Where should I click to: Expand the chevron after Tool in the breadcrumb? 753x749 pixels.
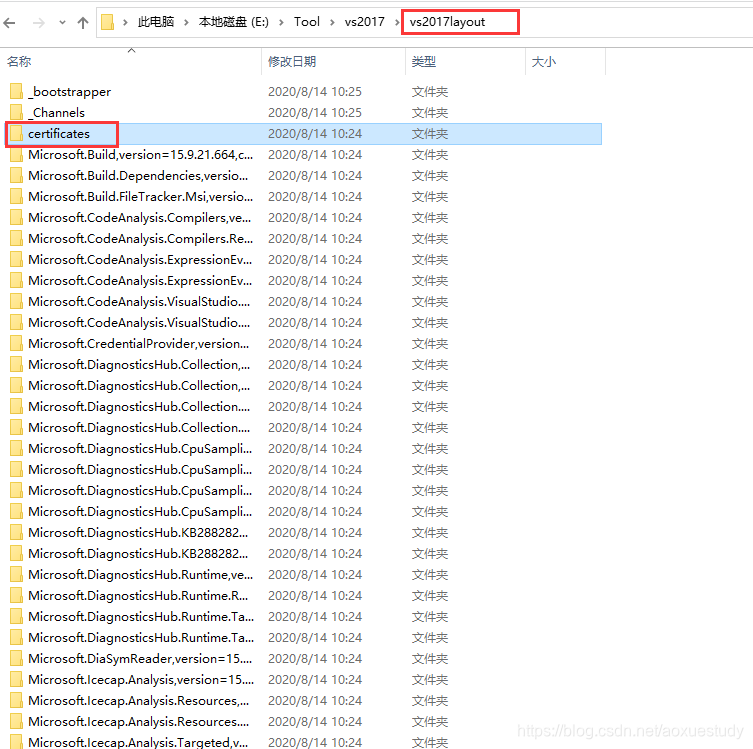coord(332,22)
